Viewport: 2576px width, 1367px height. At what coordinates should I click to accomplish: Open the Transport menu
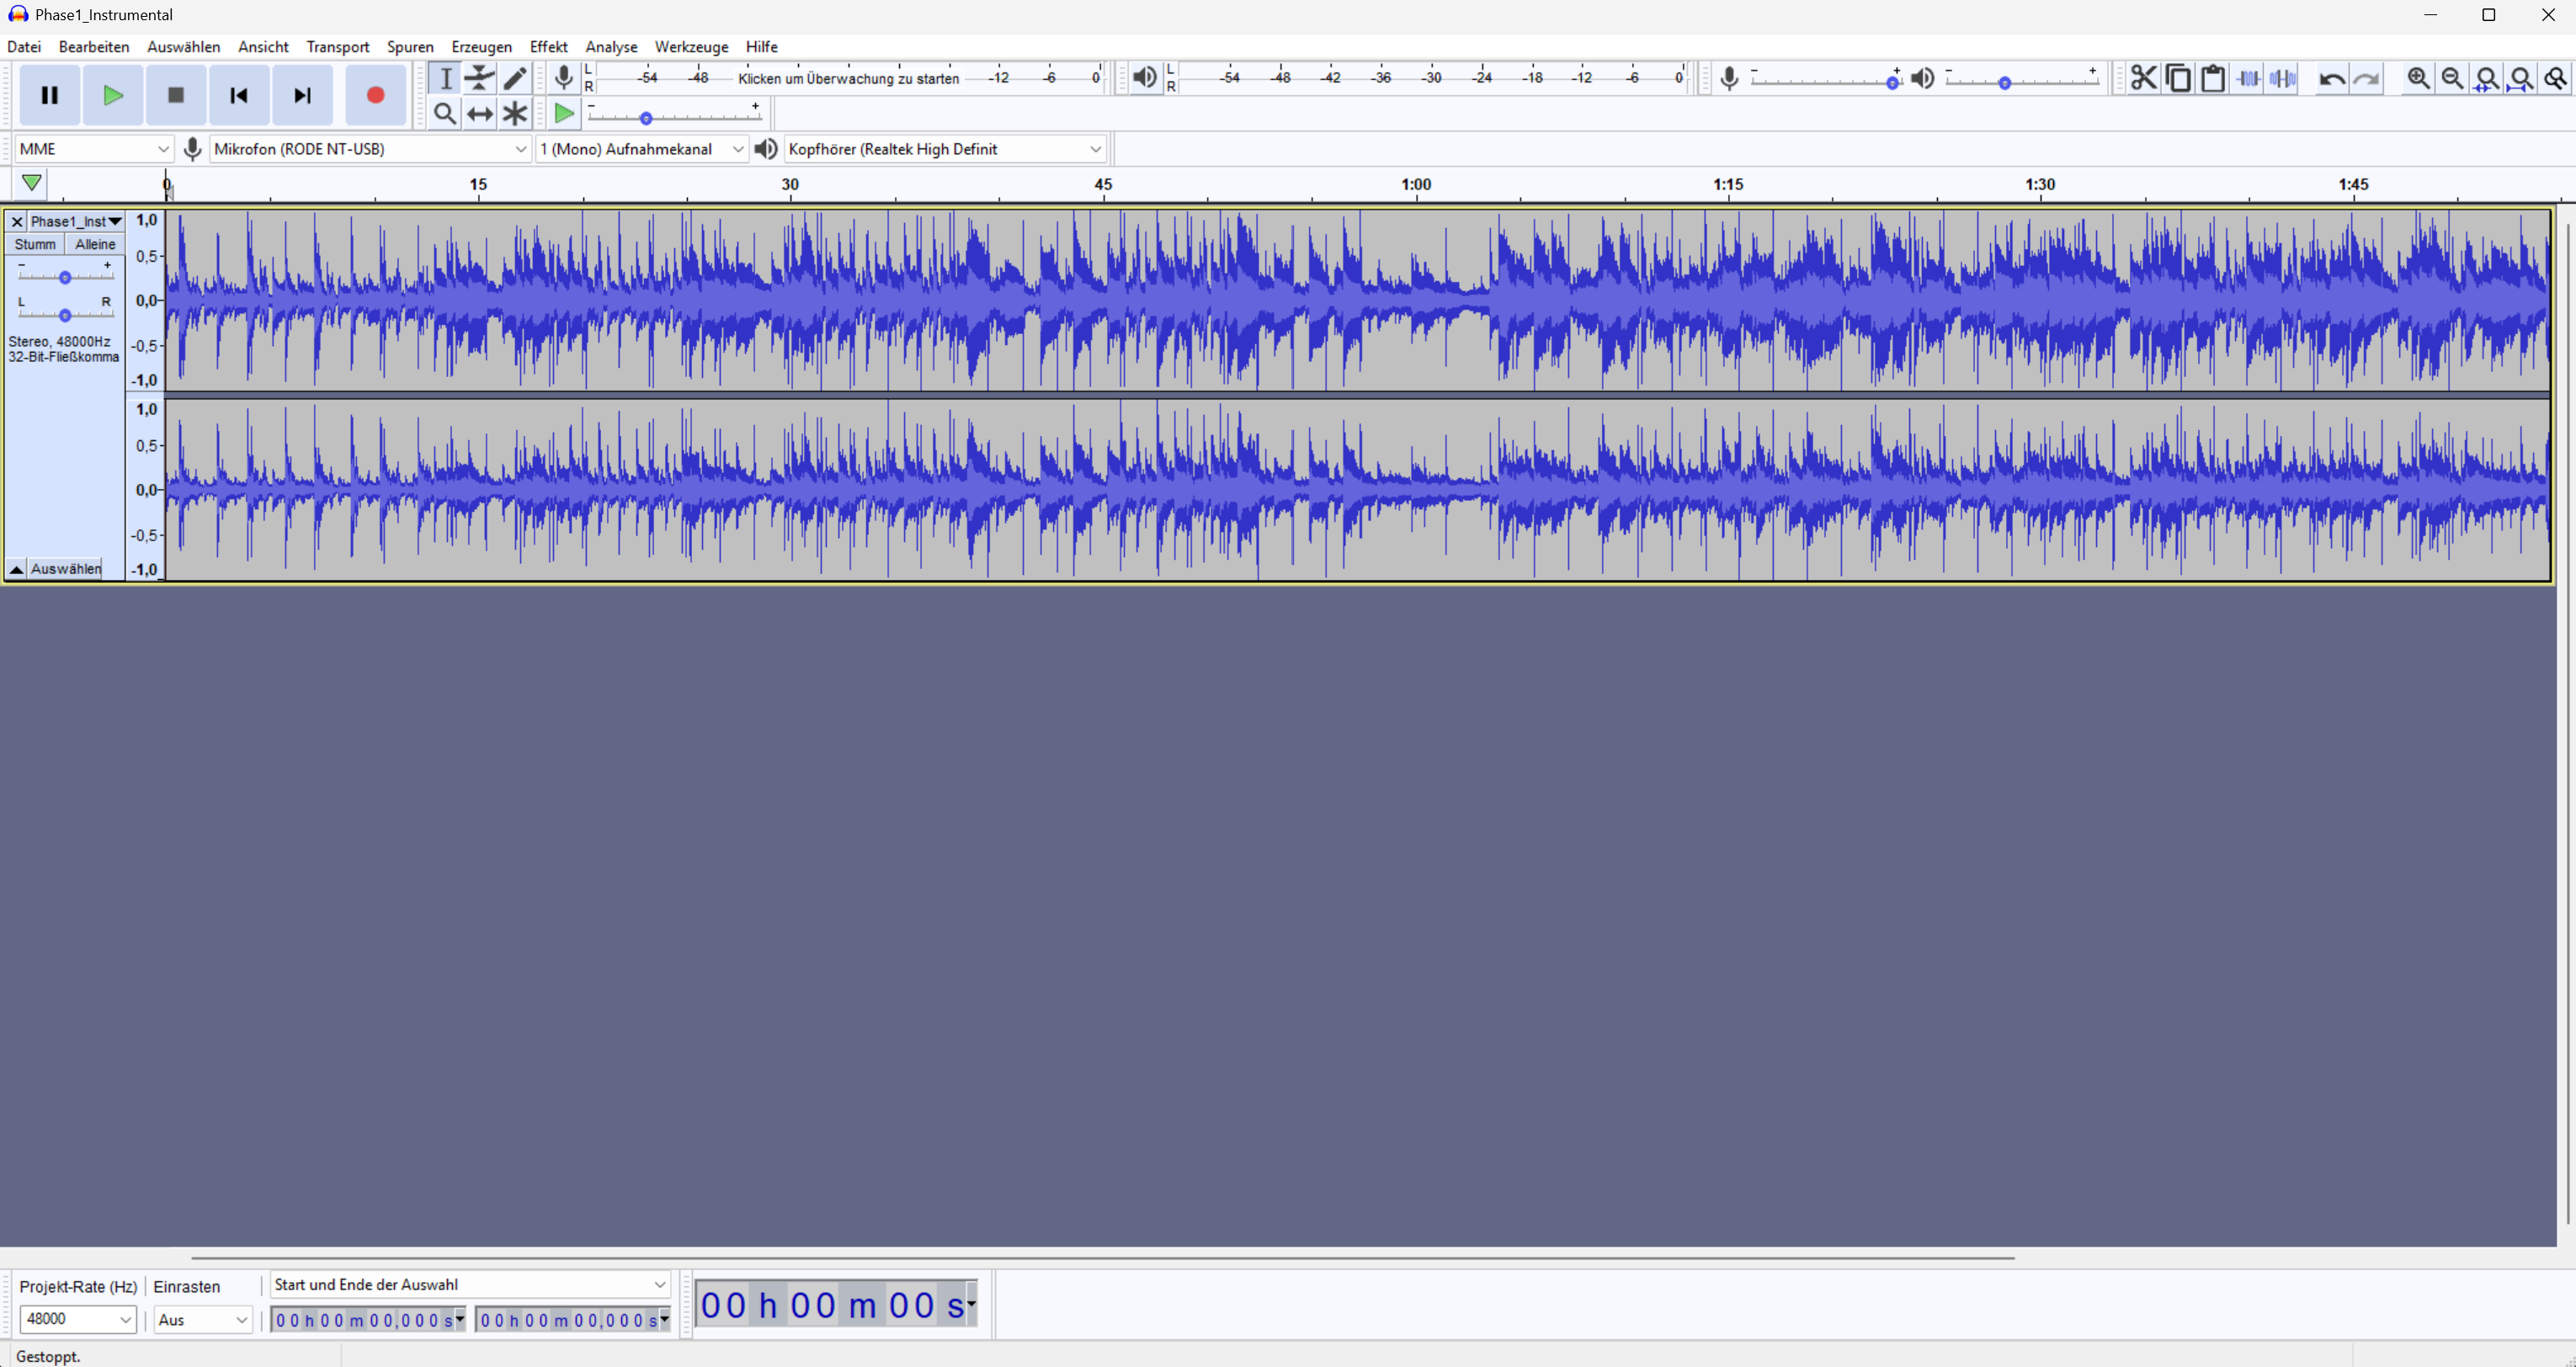(x=337, y=46)
